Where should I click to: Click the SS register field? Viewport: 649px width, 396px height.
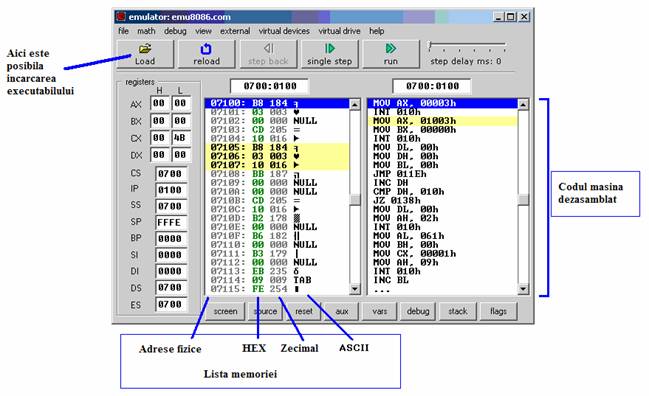tap(170, 206)
